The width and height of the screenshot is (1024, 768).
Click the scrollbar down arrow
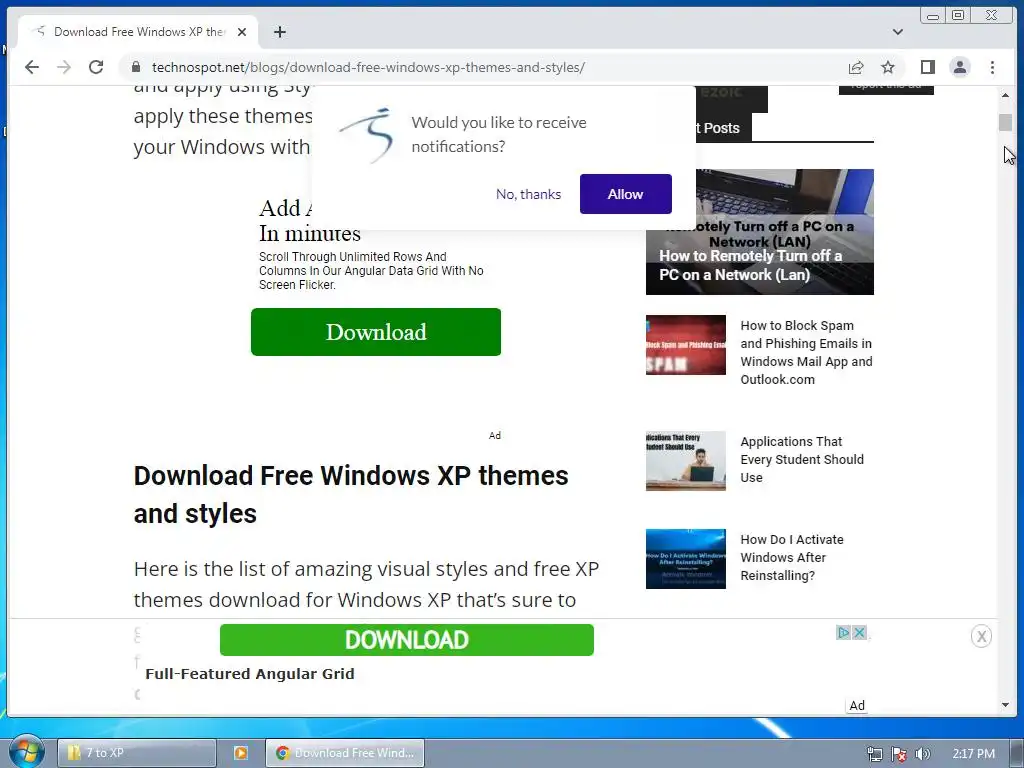(x=1005, y=705)
